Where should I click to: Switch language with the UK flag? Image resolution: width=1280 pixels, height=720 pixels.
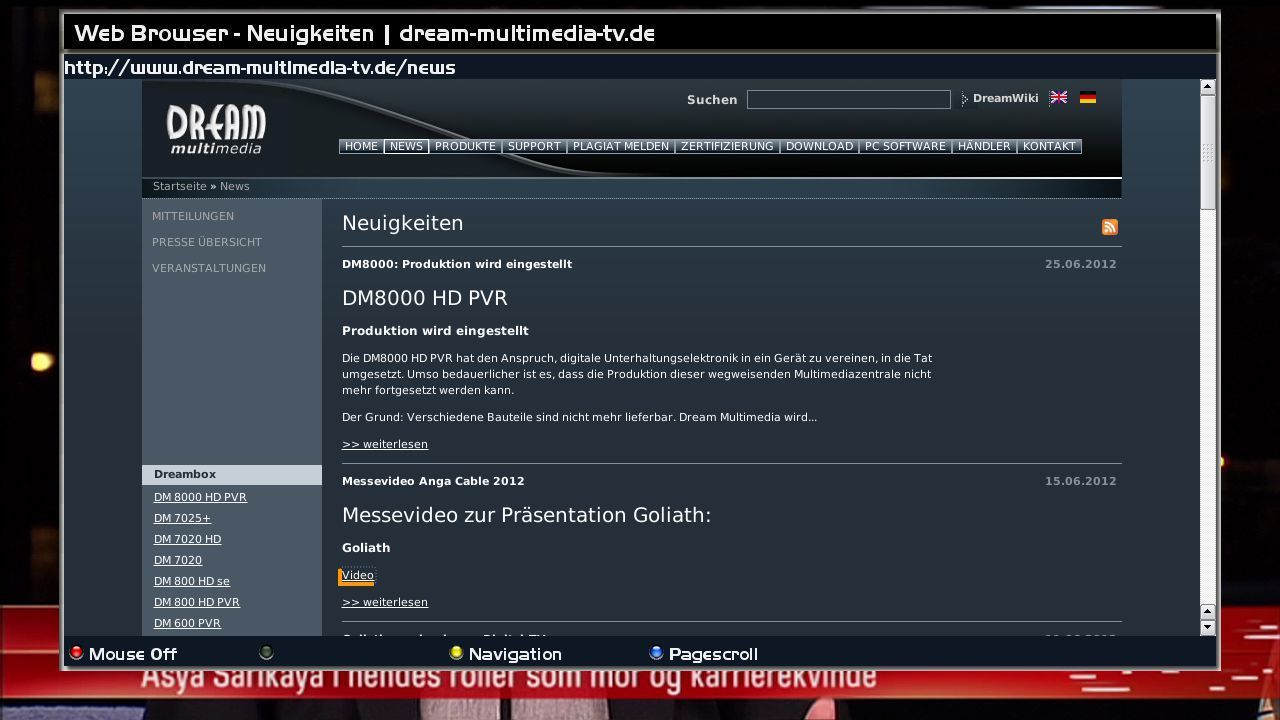coord(1058,98)
